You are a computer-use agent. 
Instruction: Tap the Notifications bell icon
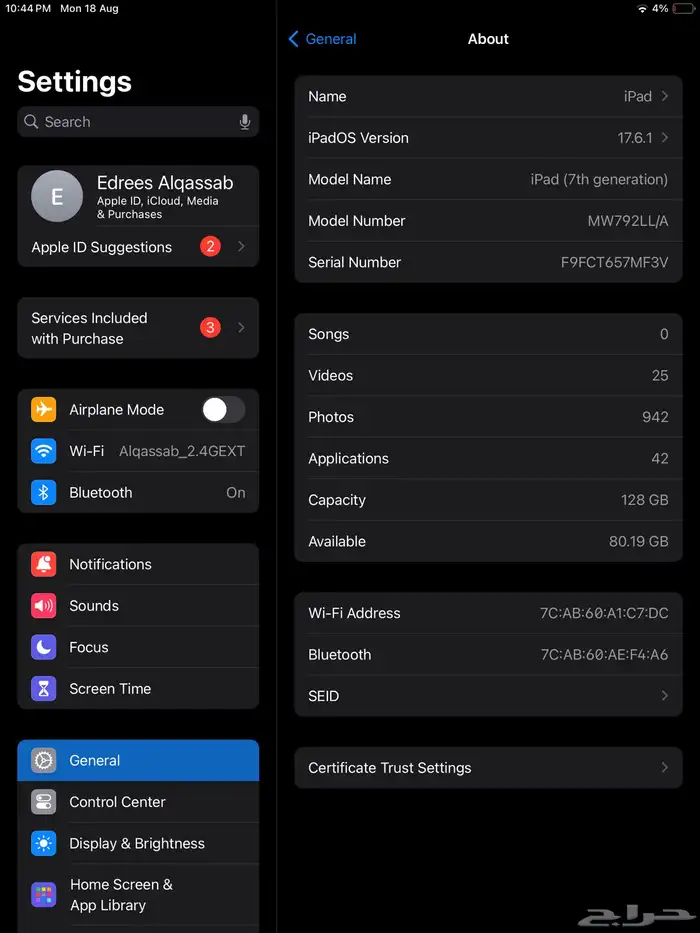[x=43, y=564]
